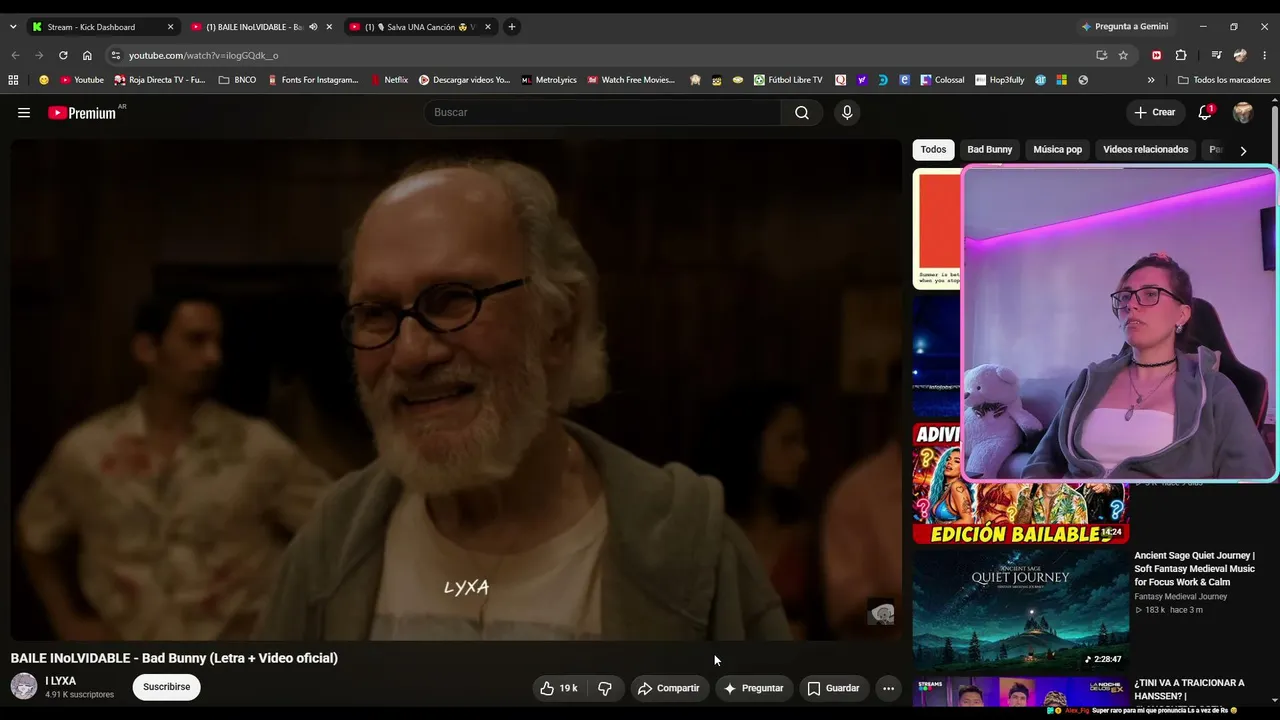Open the ¿TINI VA A TRAICIONAR A HANSSEN? video

tap(1189, 690)
